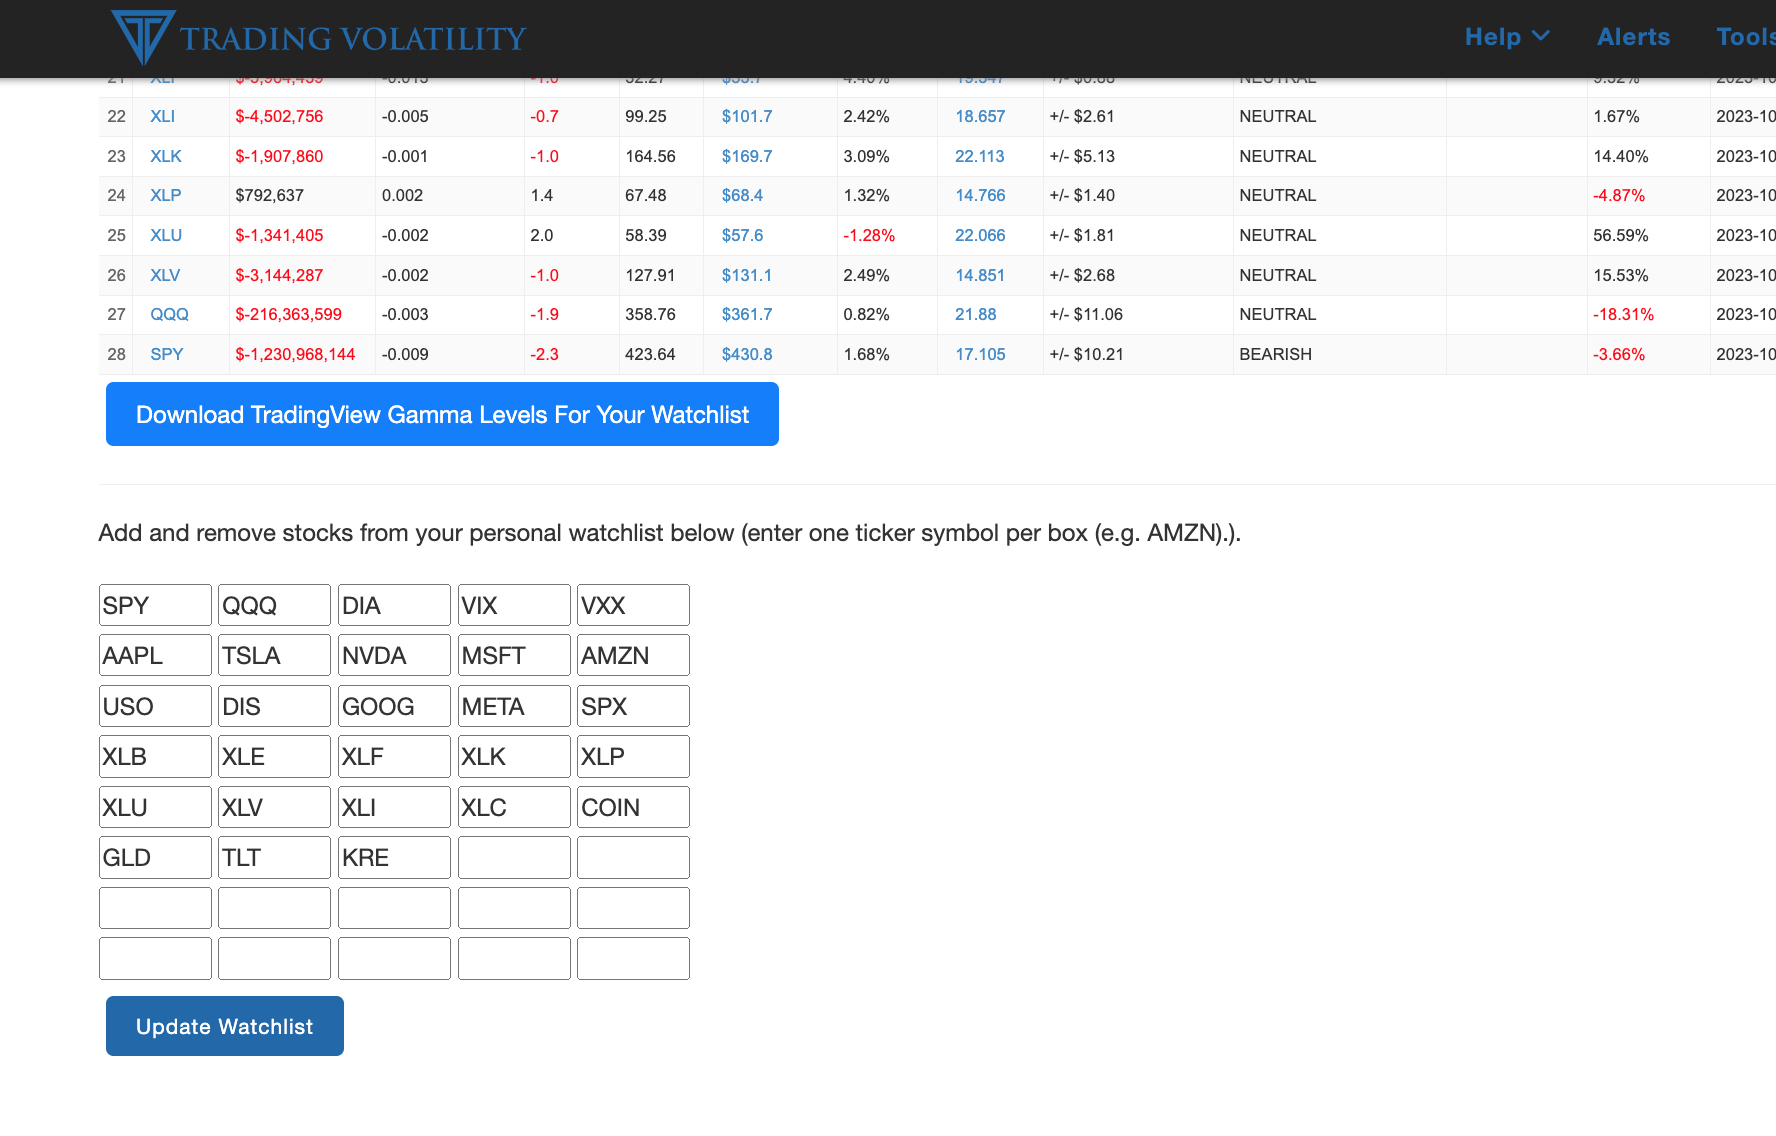The width and height of the screenshot is (1776, 1136).
Task: Click the 18.657 volatility link
Action: (980, 116)
